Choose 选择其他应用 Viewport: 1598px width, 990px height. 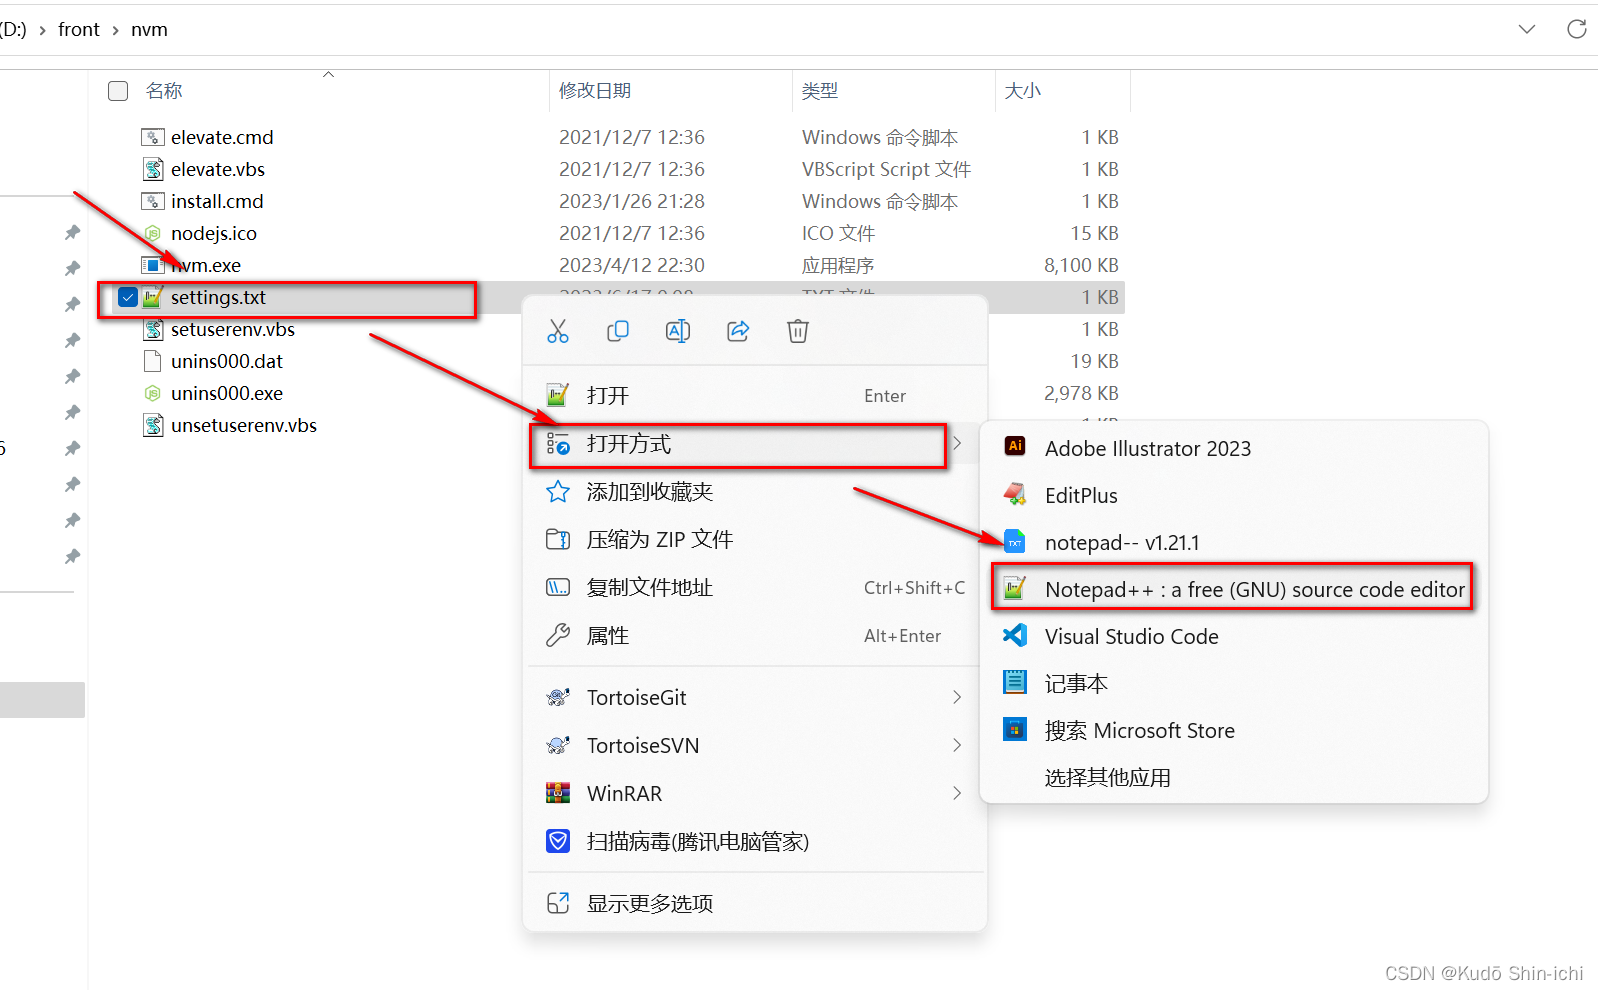point(1234,777)
